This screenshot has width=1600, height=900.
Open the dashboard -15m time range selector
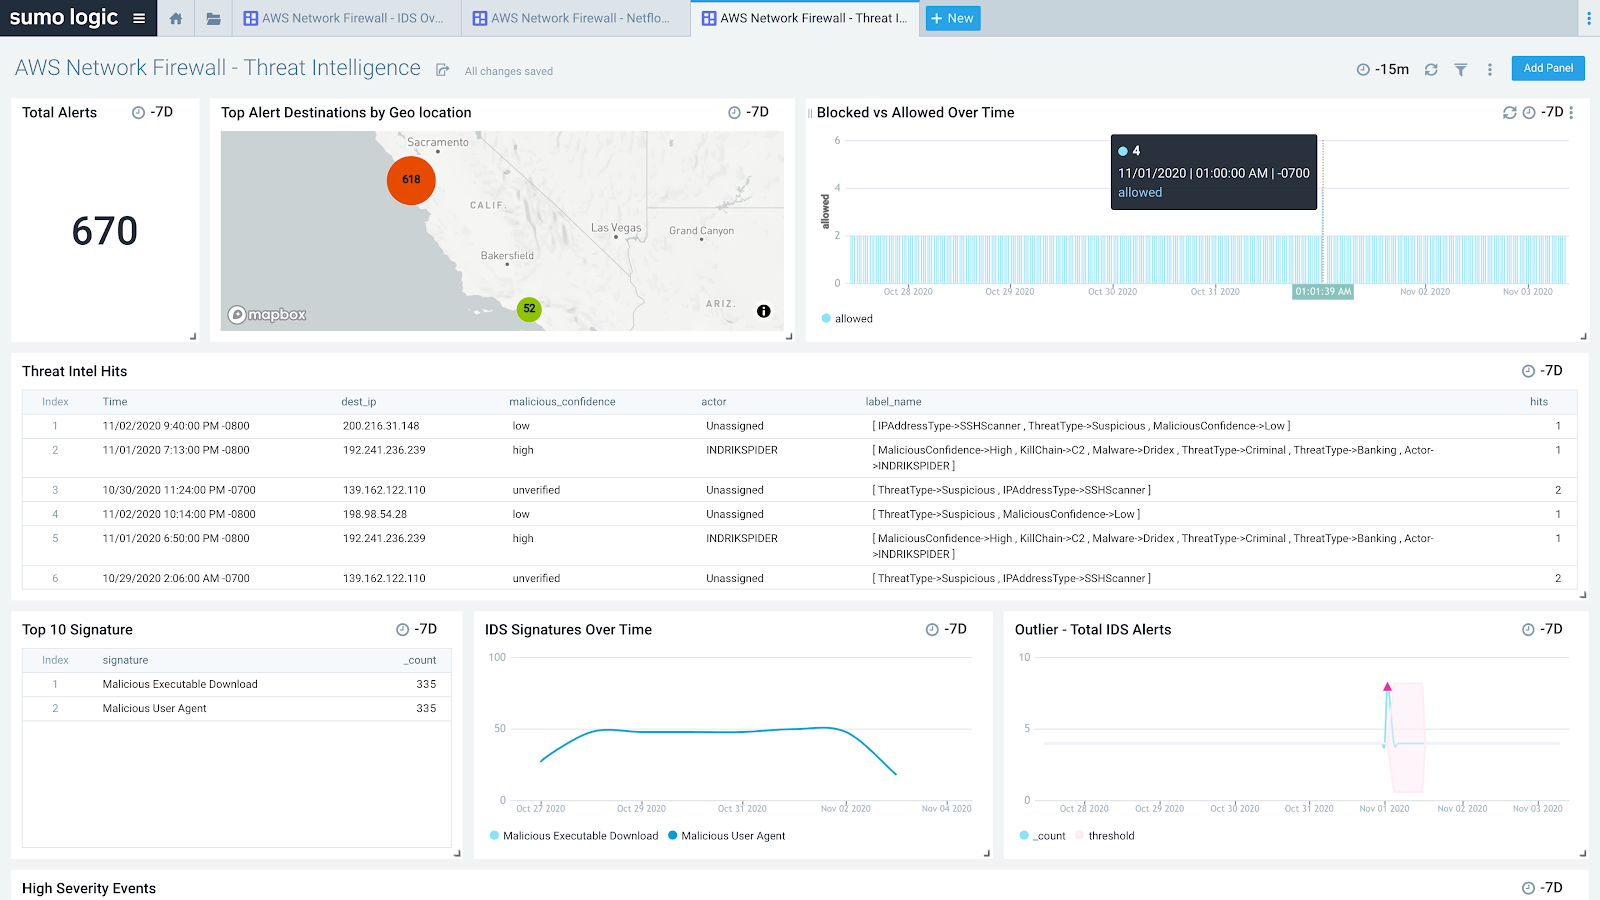[1383, 69]
